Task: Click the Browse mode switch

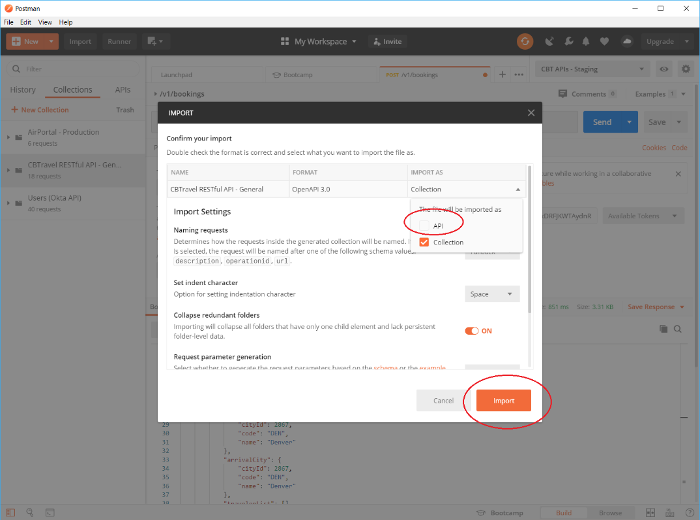Action: 610,512
